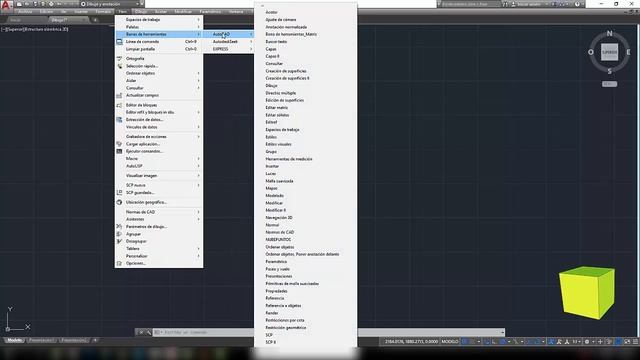Click coordinates readout in status bar
Image resolution: width=640 pixels, height=360 pixels.
pyautogui.click(x=411, y=342)
